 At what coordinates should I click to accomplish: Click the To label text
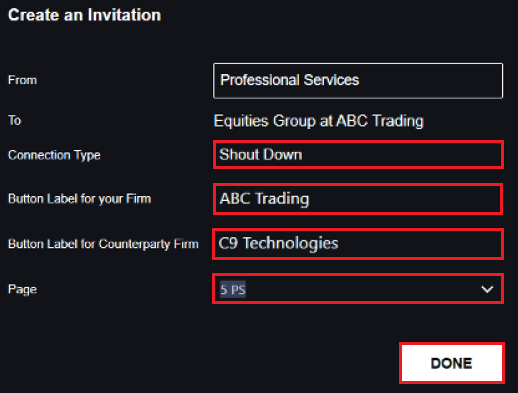click(x=14, y=120)
